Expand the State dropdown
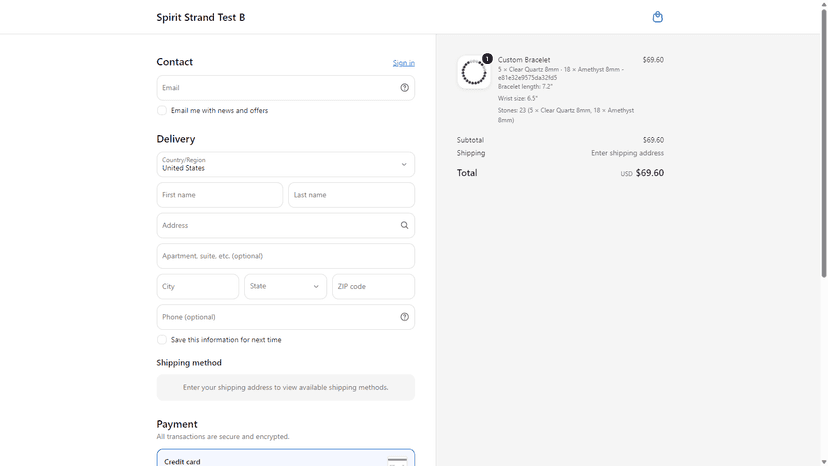This screenshot has height=466, width=828. (x=286, y=286)
